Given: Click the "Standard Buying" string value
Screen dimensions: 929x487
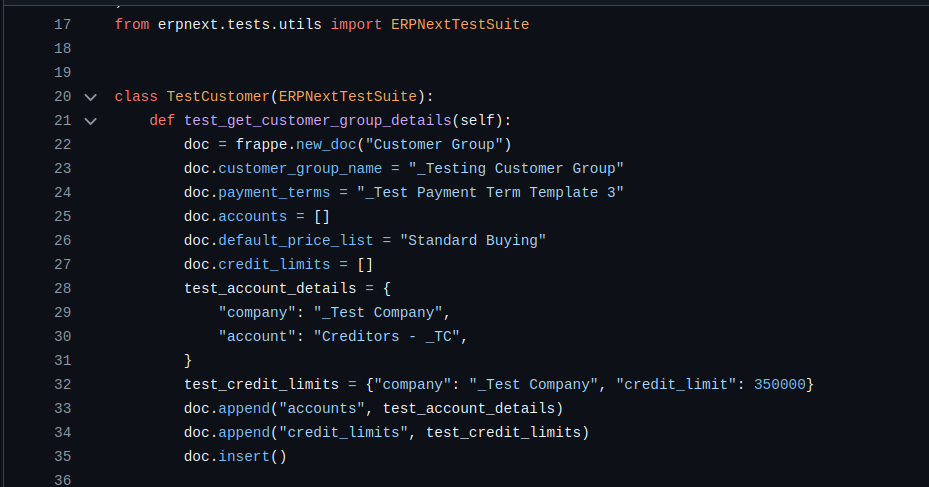Looking at the screenshot, I should click(x=473, y=240).
